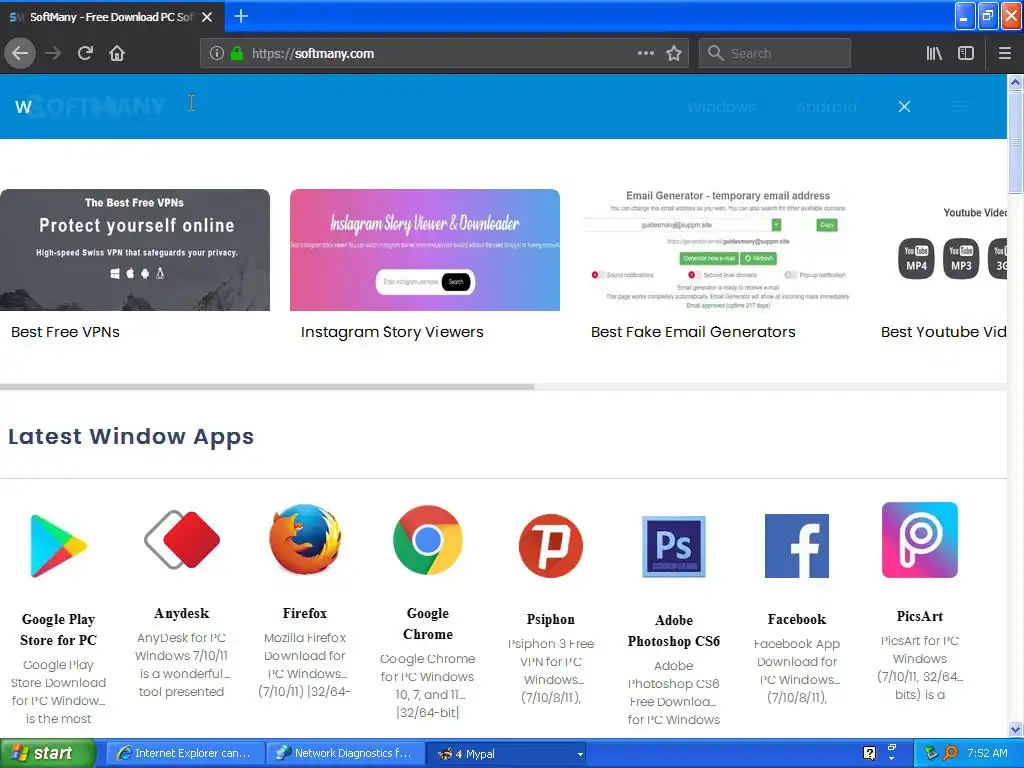Go back to the previous page

(x=20, y=54)
